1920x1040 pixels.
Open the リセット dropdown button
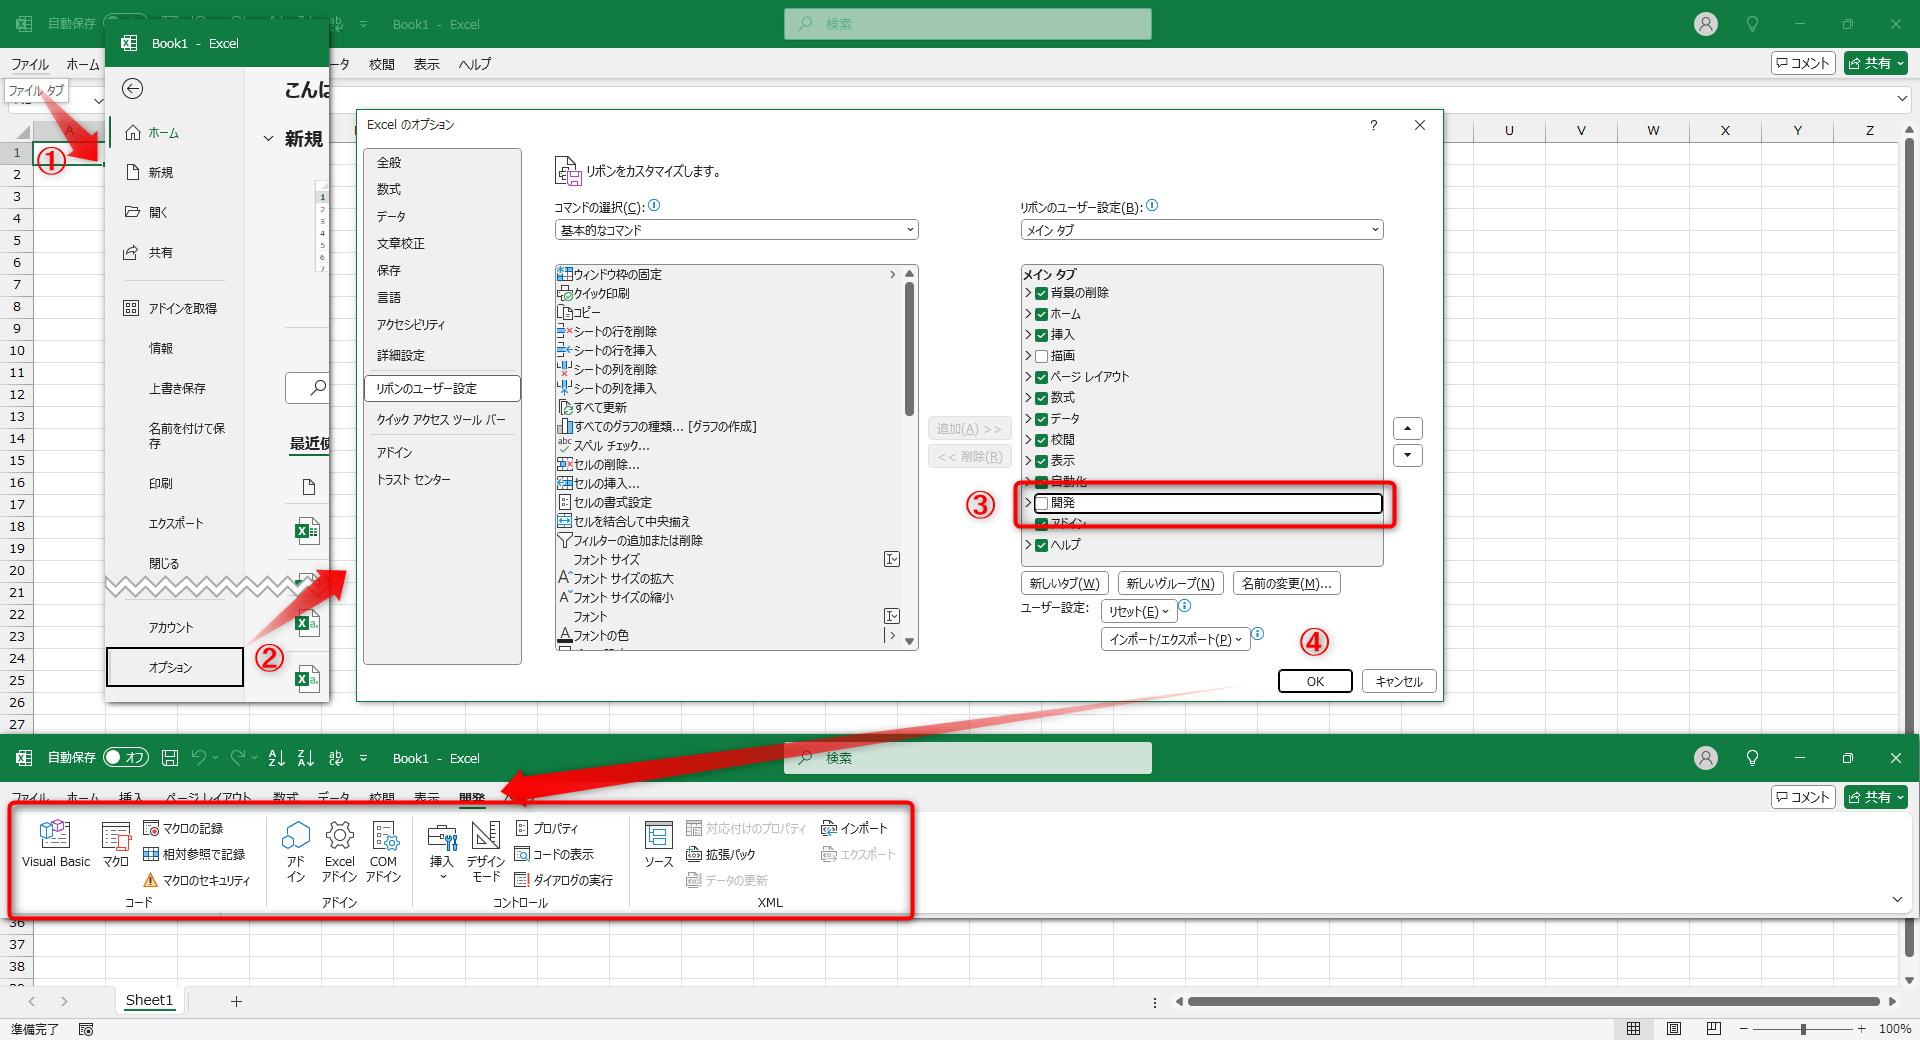click(x=1138, y=611)
